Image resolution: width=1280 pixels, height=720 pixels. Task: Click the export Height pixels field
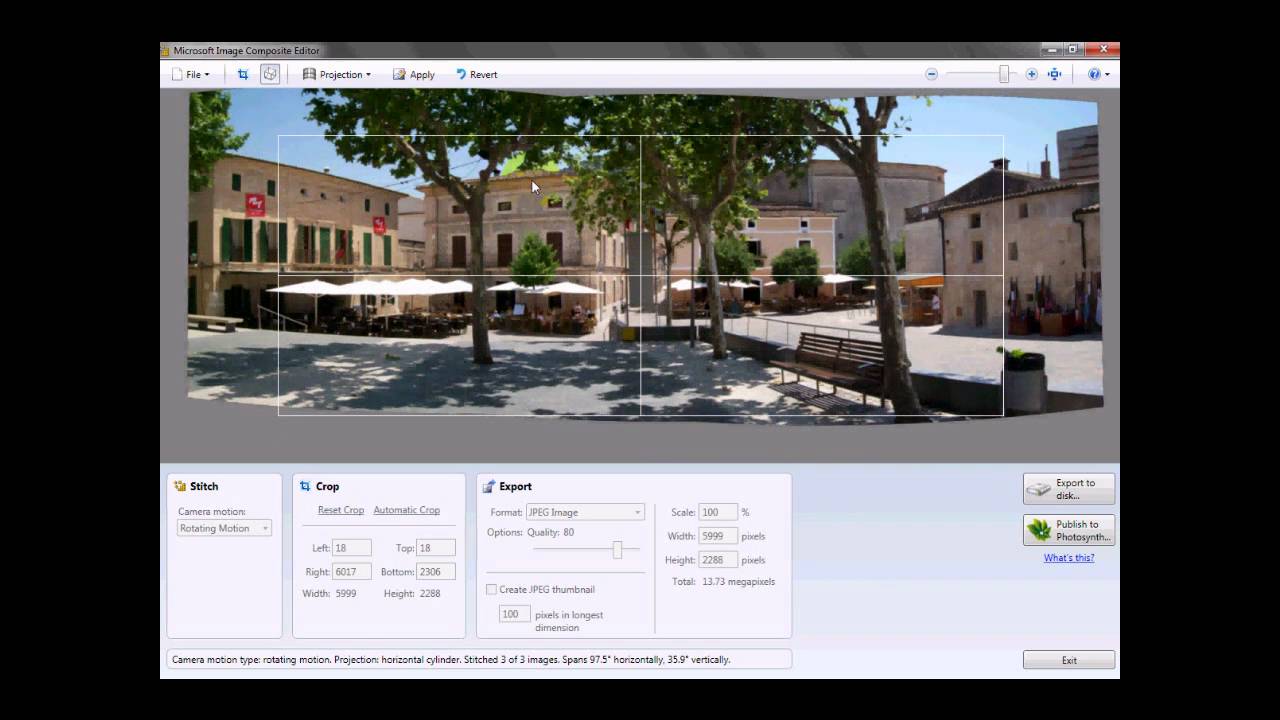[x=718, y=560]
